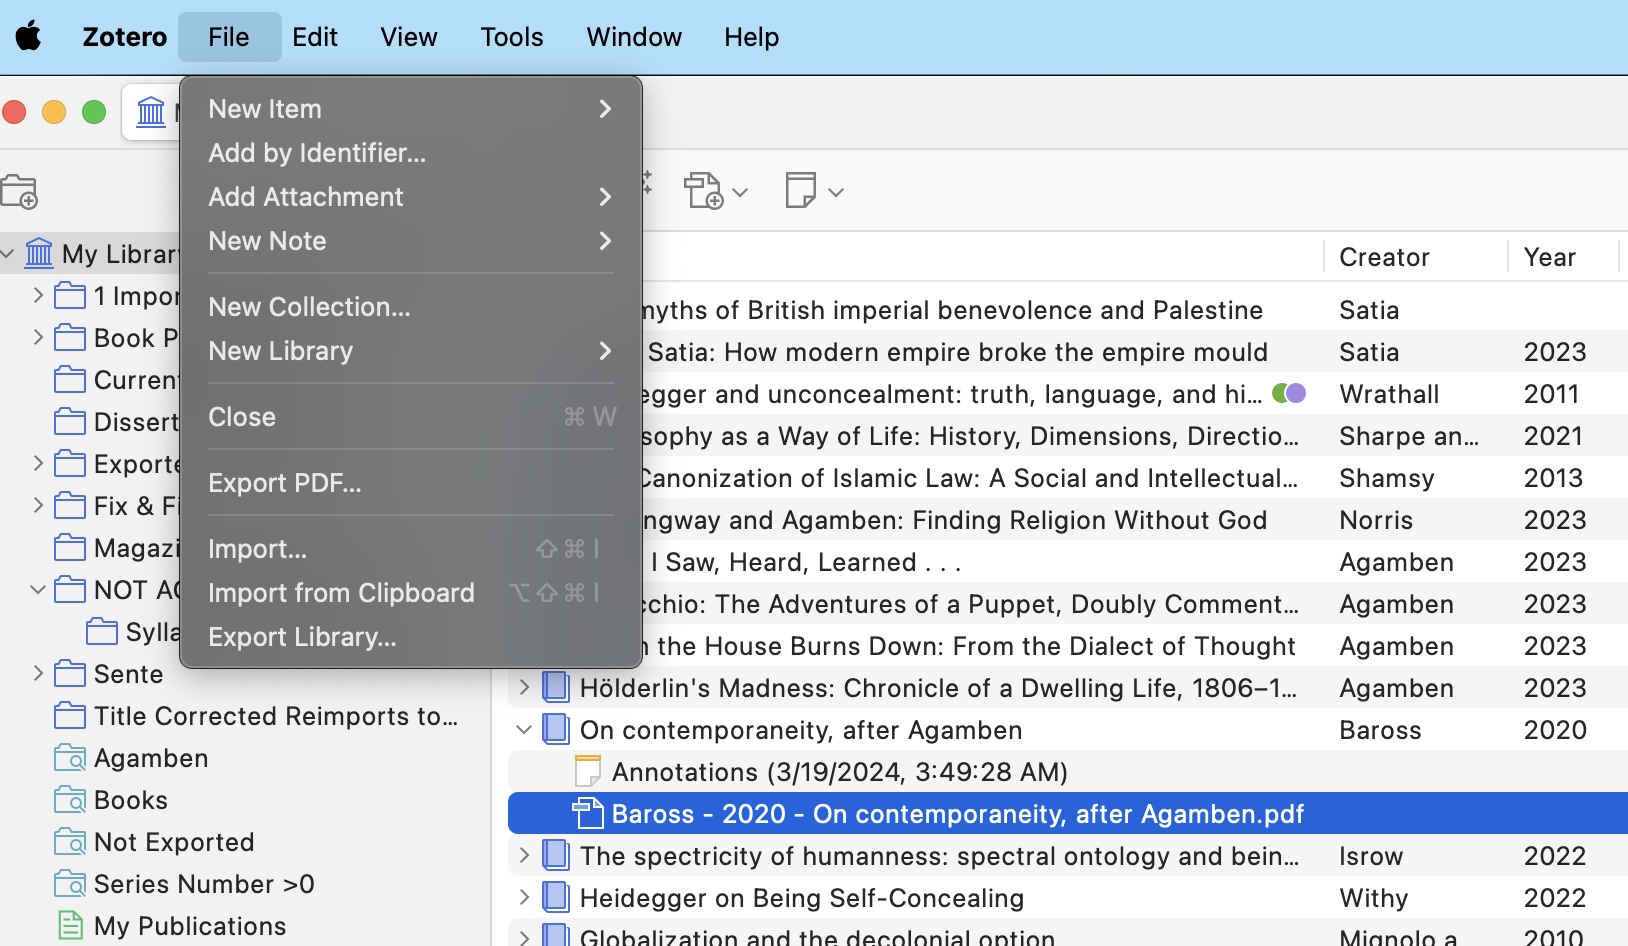Choose Import from Clipboard
1628x946 pixels.
410,593
